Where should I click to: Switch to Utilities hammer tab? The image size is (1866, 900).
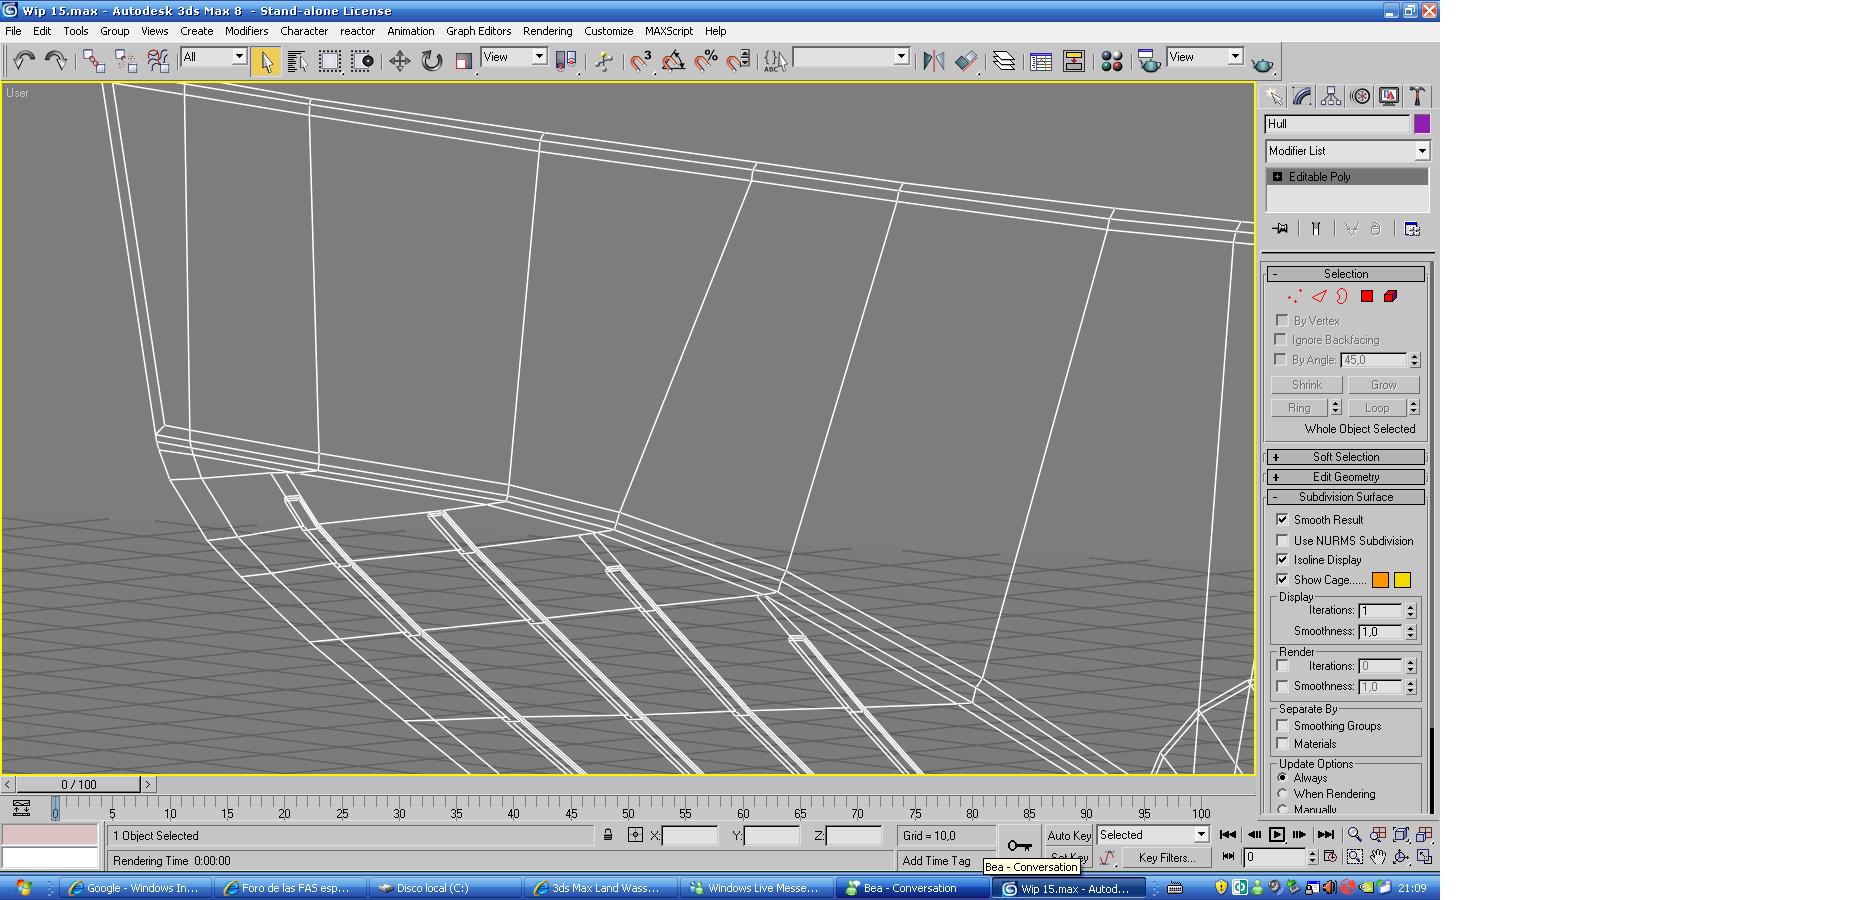1417,96
